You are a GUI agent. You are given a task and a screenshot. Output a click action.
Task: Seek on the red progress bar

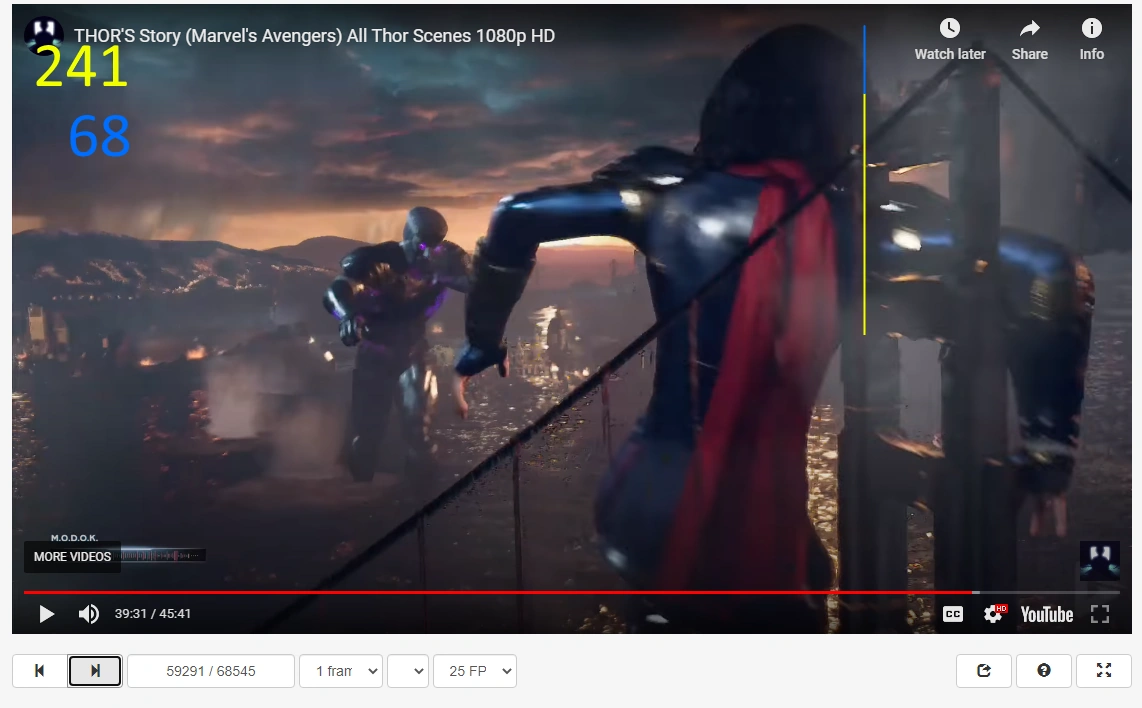(x=571, y=592)
